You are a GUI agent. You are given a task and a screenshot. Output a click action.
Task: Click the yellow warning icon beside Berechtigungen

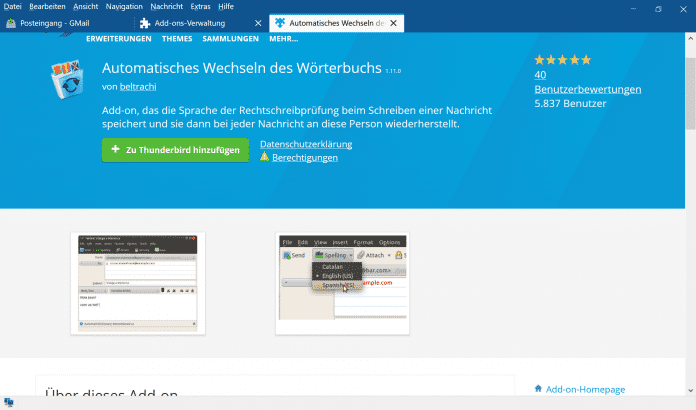(264, 157)
